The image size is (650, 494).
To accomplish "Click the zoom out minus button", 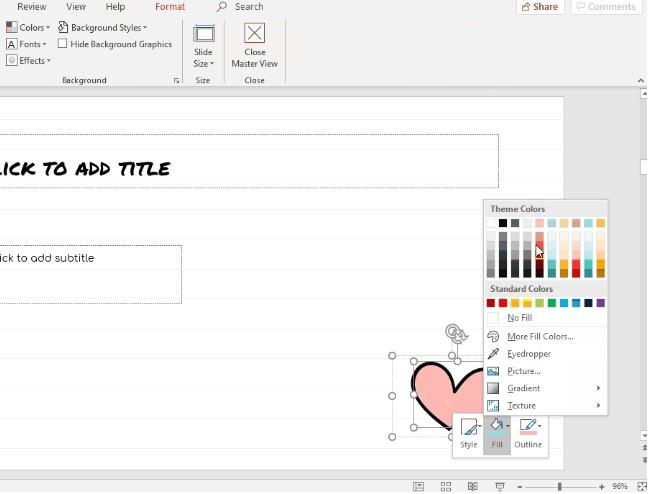I will tap(519, 487).
